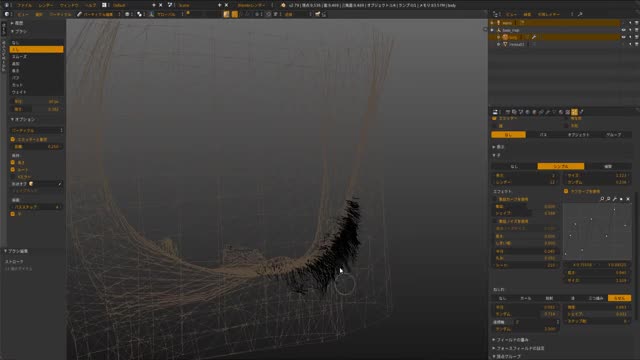Click the particle edit mode brush icon
The width and height of the screenshot is (640, 360).
click(80, 14)
